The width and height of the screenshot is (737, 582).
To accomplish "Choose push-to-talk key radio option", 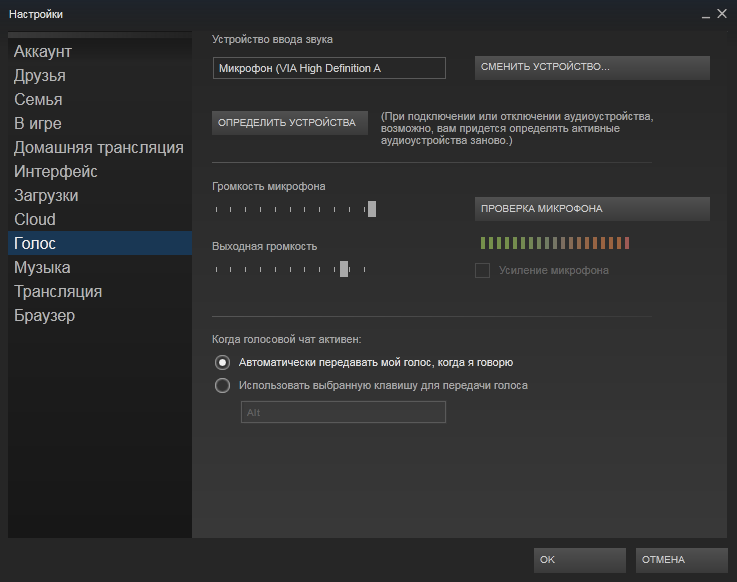I will (x=223, y=385).
